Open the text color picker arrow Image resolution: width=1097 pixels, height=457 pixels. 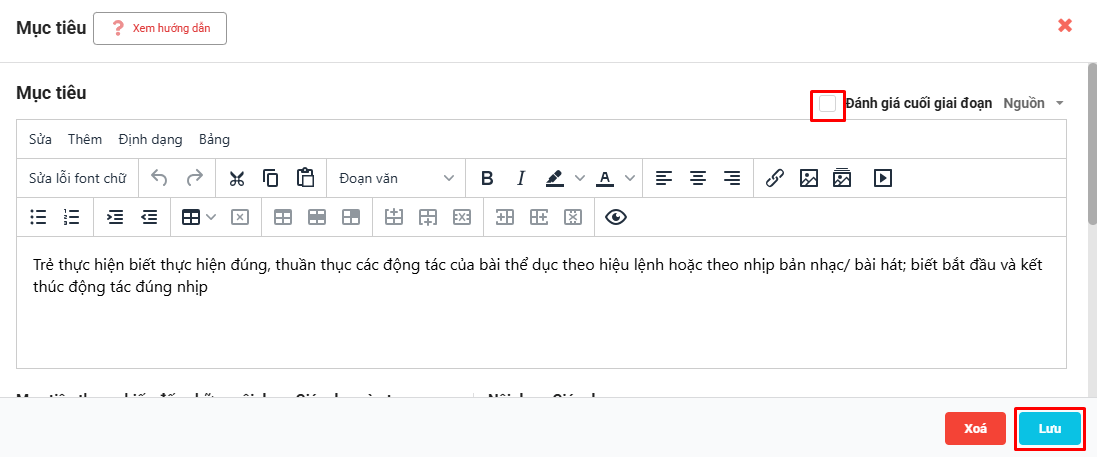(629, 178)
